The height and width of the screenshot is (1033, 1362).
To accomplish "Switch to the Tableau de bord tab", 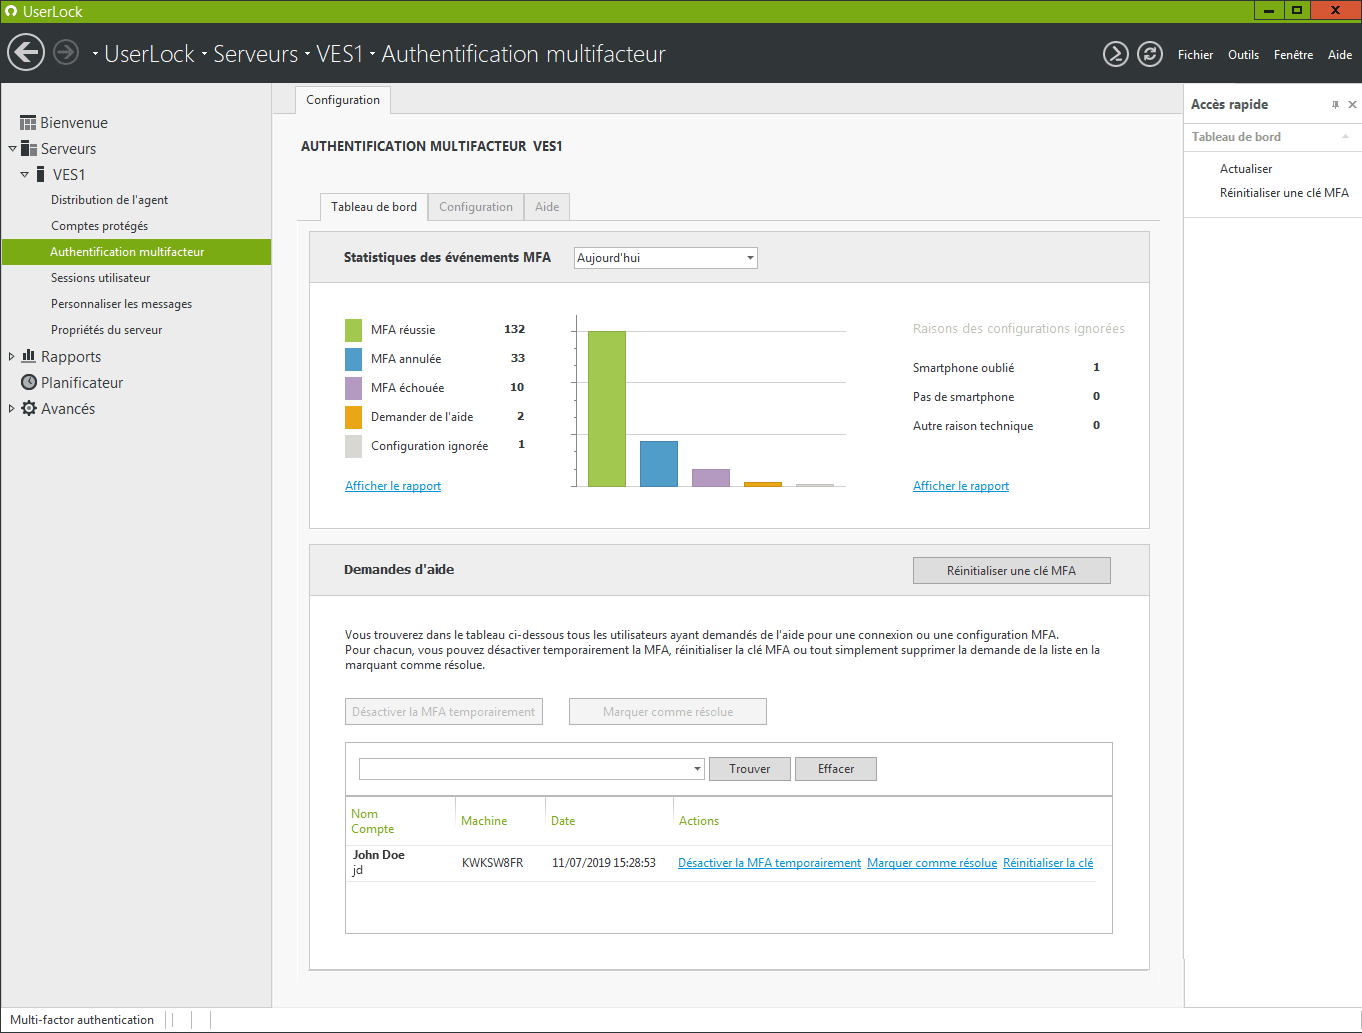I will [374, 207].
